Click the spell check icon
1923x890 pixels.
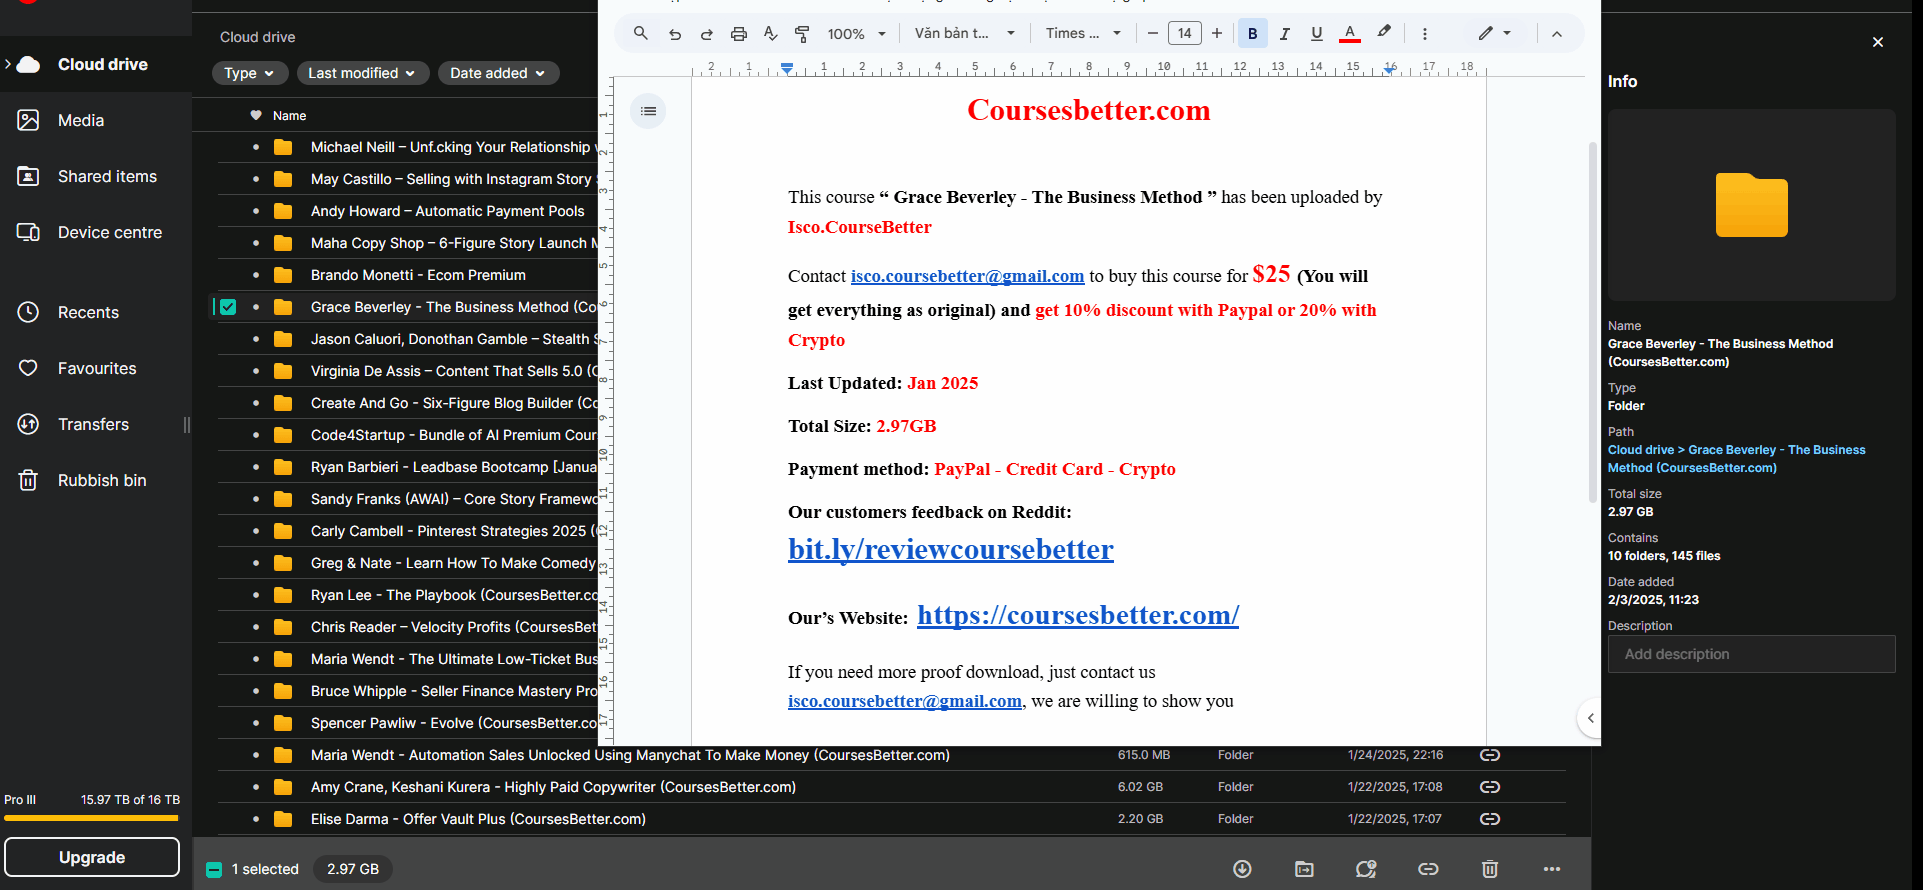pyautogui.click(x=770, y=34)
